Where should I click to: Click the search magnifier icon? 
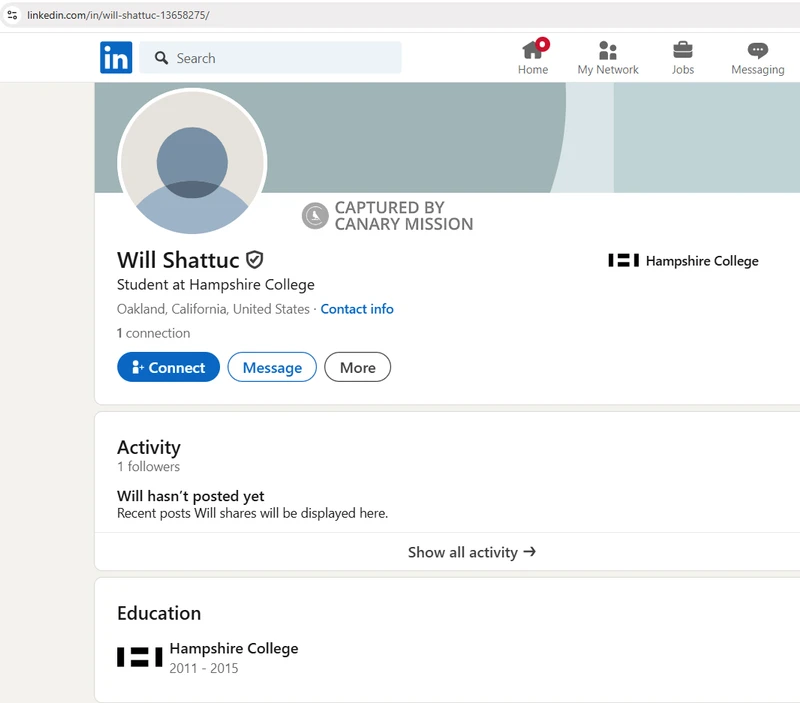[161, 58]
